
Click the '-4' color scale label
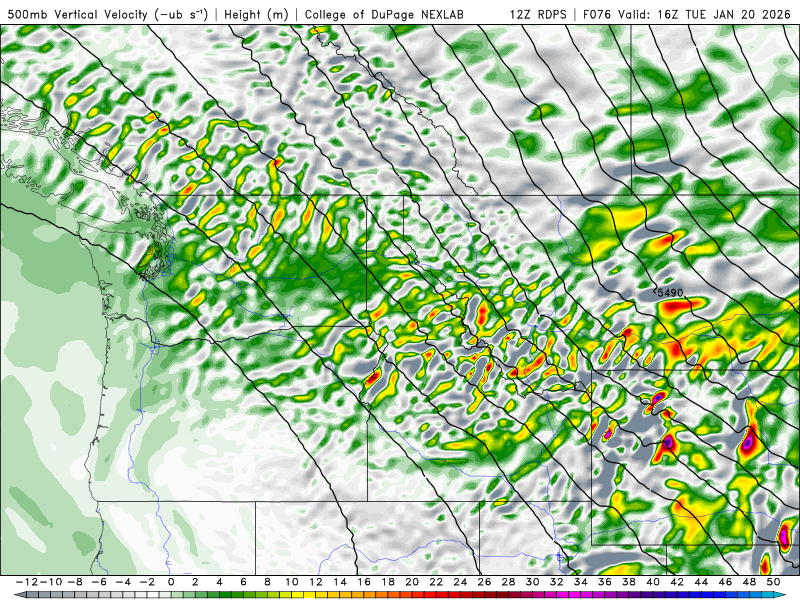123,582
